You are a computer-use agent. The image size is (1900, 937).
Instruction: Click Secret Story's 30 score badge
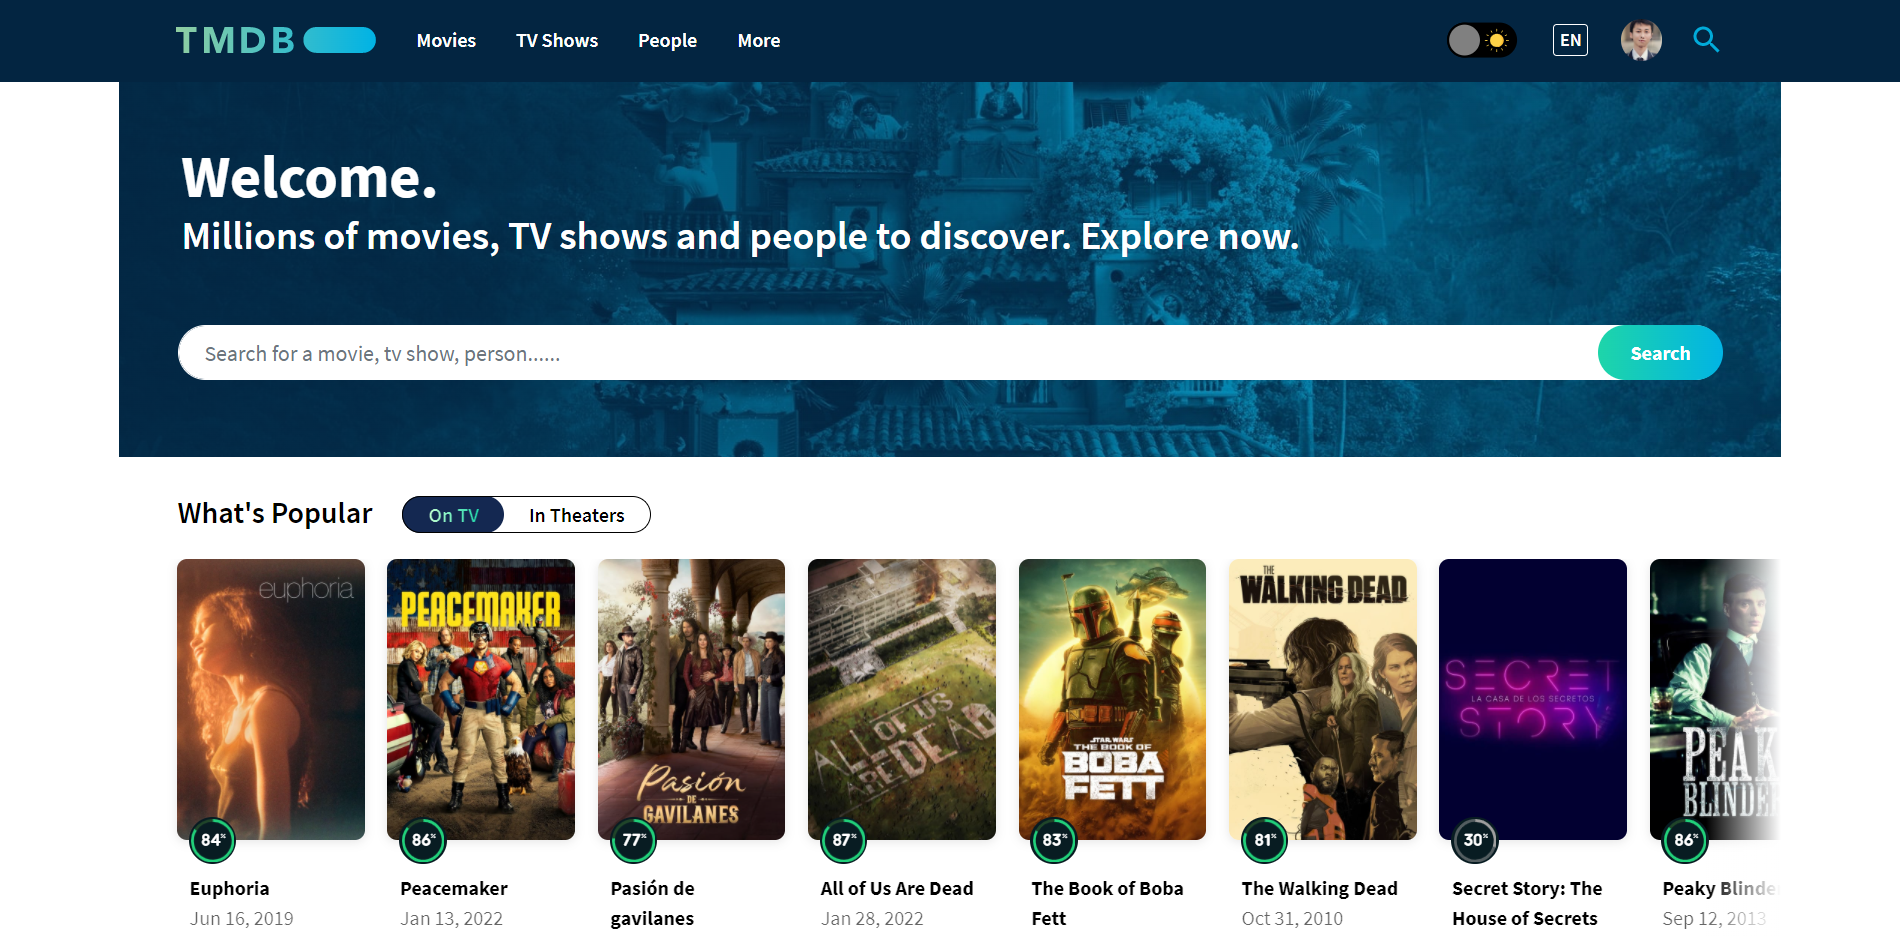tap(1476, 840)
